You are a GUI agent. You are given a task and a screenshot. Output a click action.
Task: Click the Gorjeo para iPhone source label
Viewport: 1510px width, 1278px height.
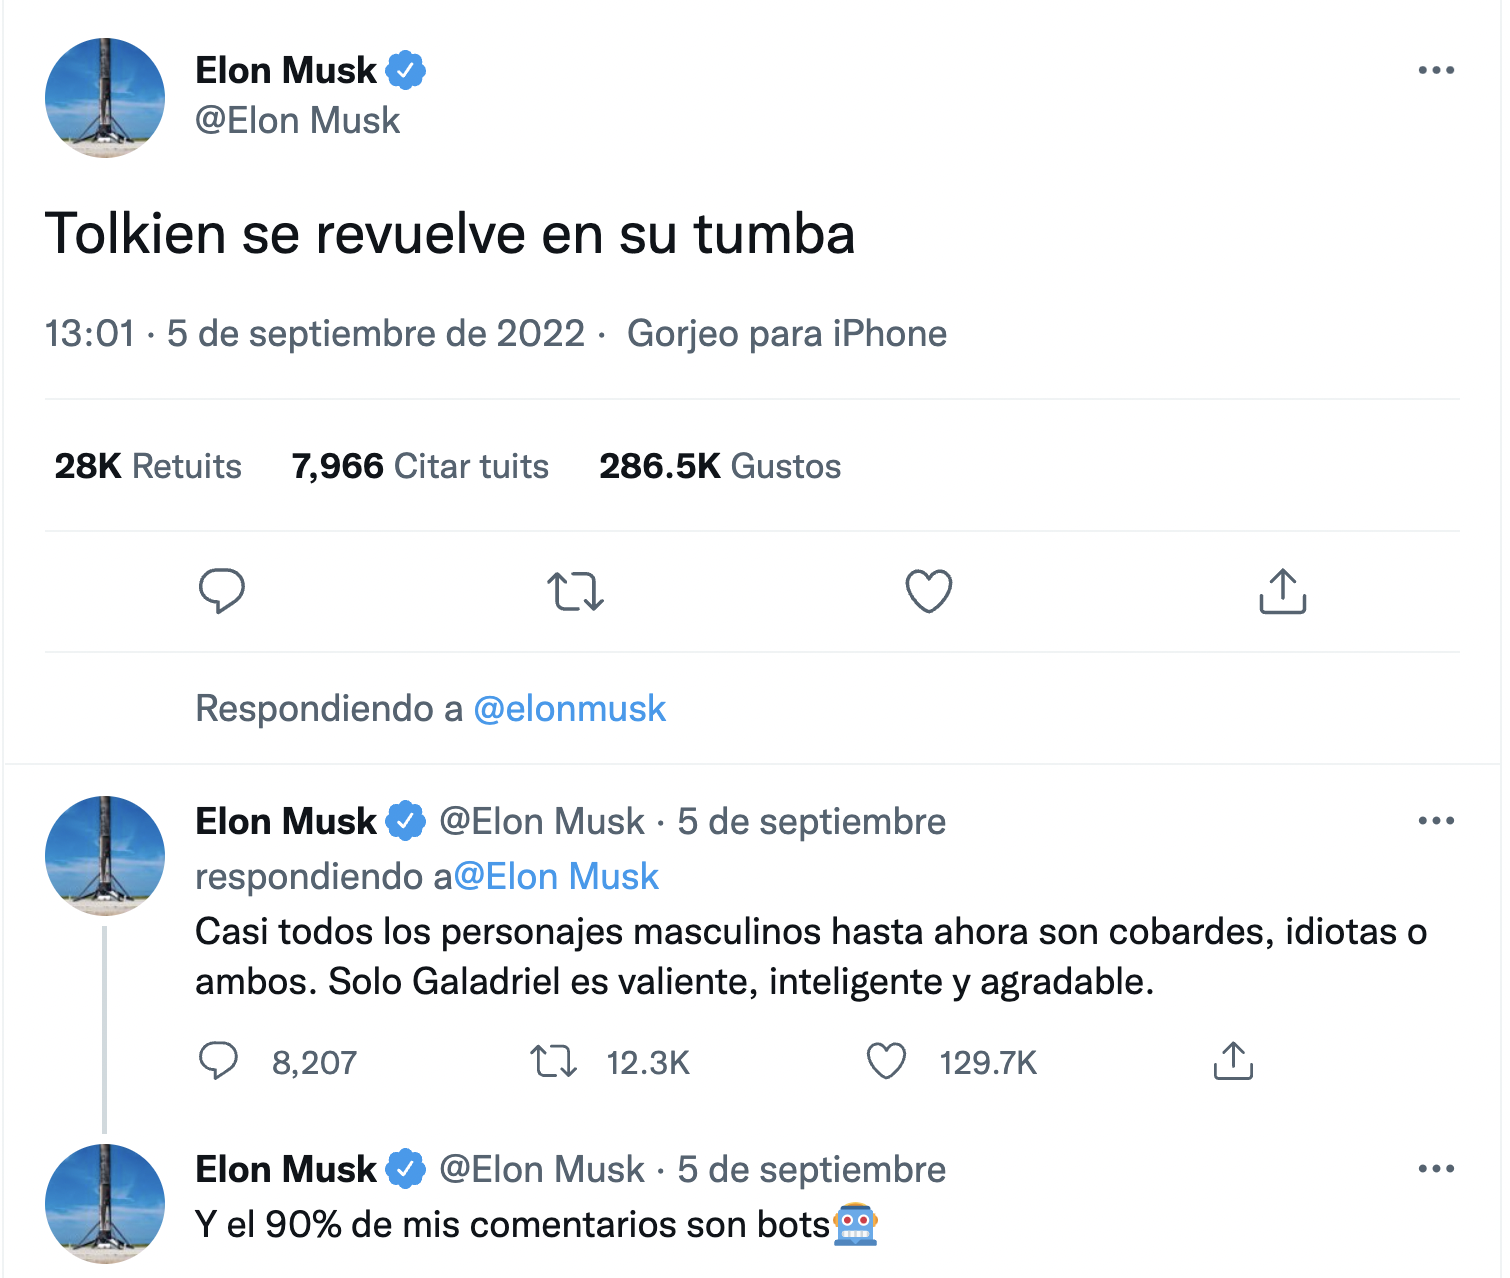786,333
